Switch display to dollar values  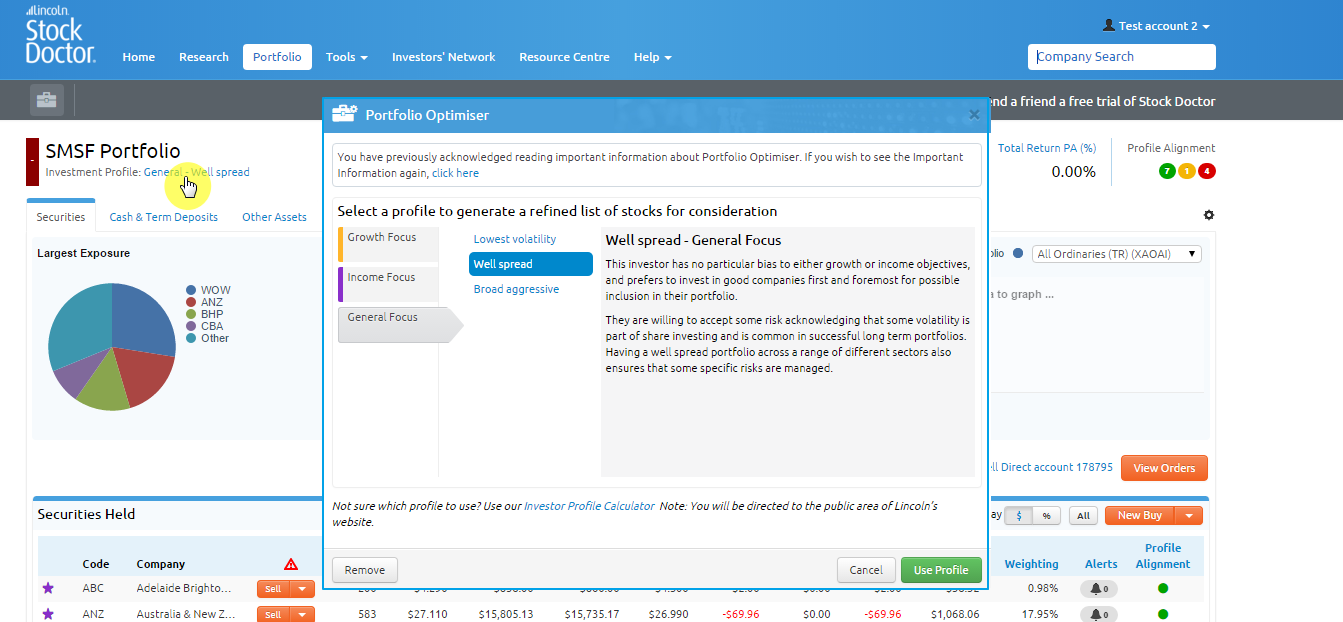pyautogui.click(x=1019, y=516)
